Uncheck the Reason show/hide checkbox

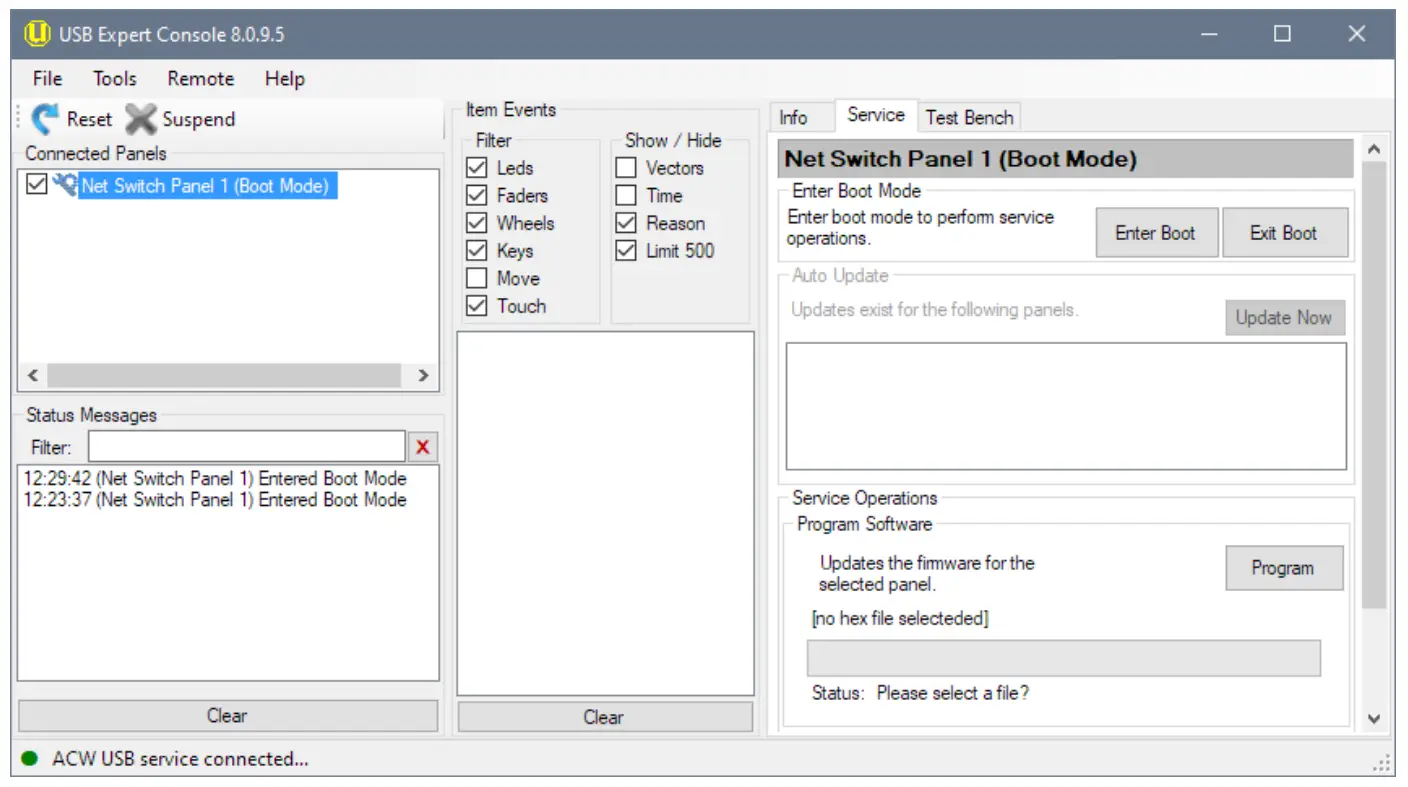(x=626, y=223)
